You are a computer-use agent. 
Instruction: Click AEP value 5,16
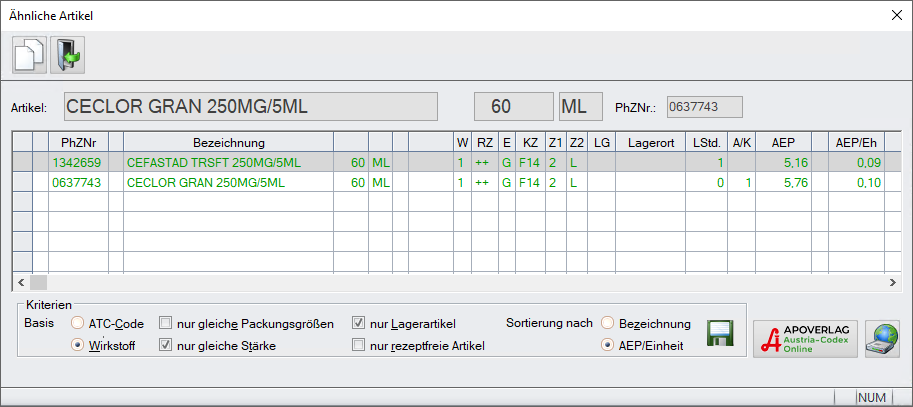[783, 163]
